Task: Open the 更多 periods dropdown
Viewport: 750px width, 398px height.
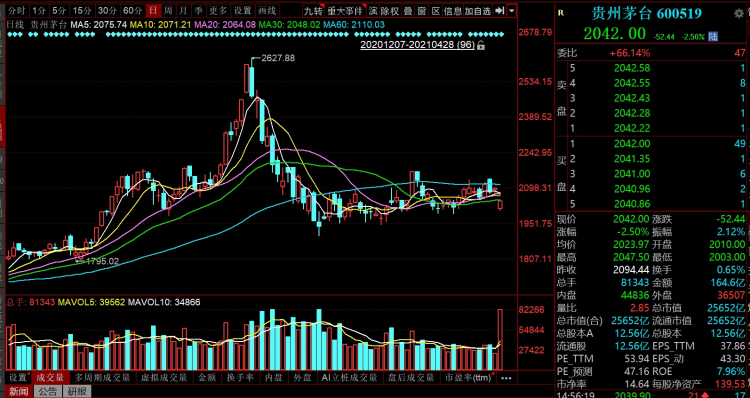Action: 218,11
